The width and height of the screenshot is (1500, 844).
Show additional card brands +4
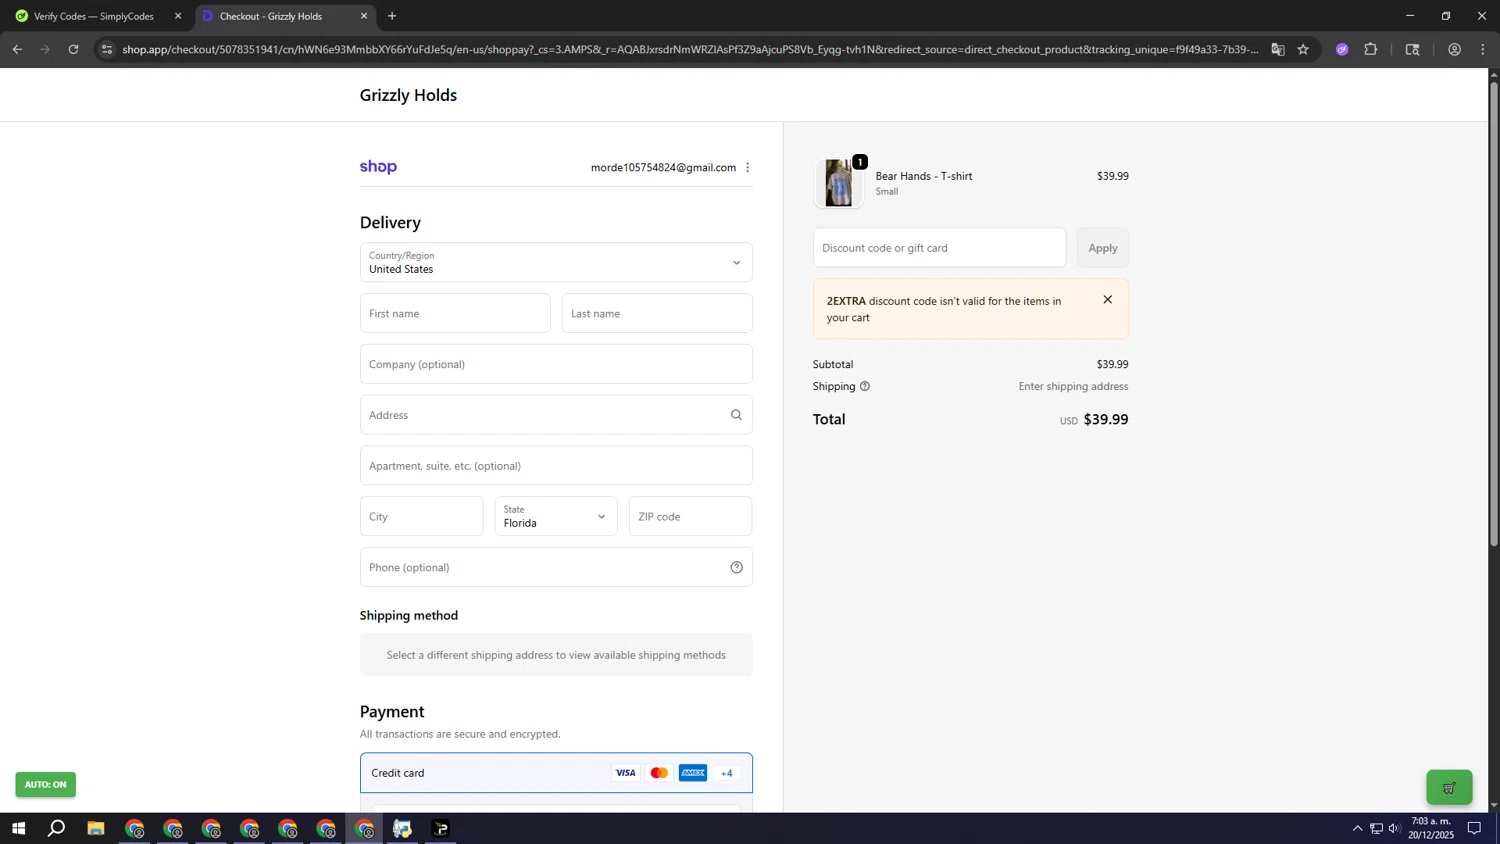(727, 773)
